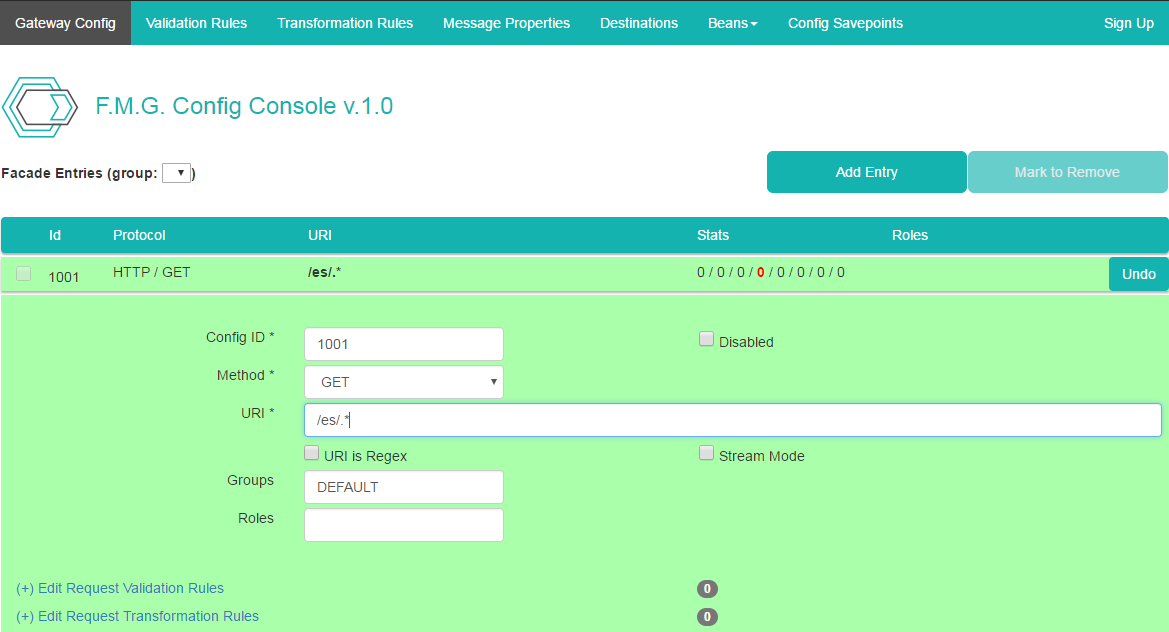Image resolution: width=1169 pixels, height=632 pixels.
Task: Open the Method GET dropdown
Action: click(x=403, y=382)
